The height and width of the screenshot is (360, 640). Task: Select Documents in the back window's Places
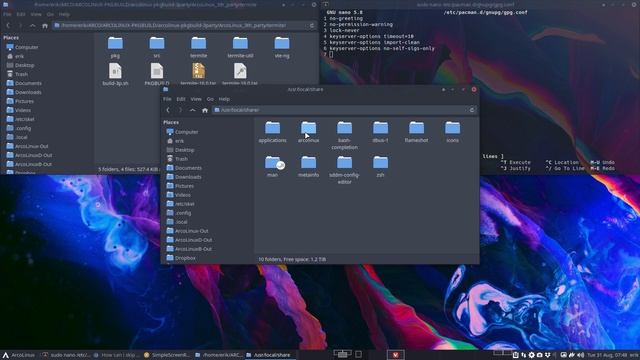click(24, 83)
